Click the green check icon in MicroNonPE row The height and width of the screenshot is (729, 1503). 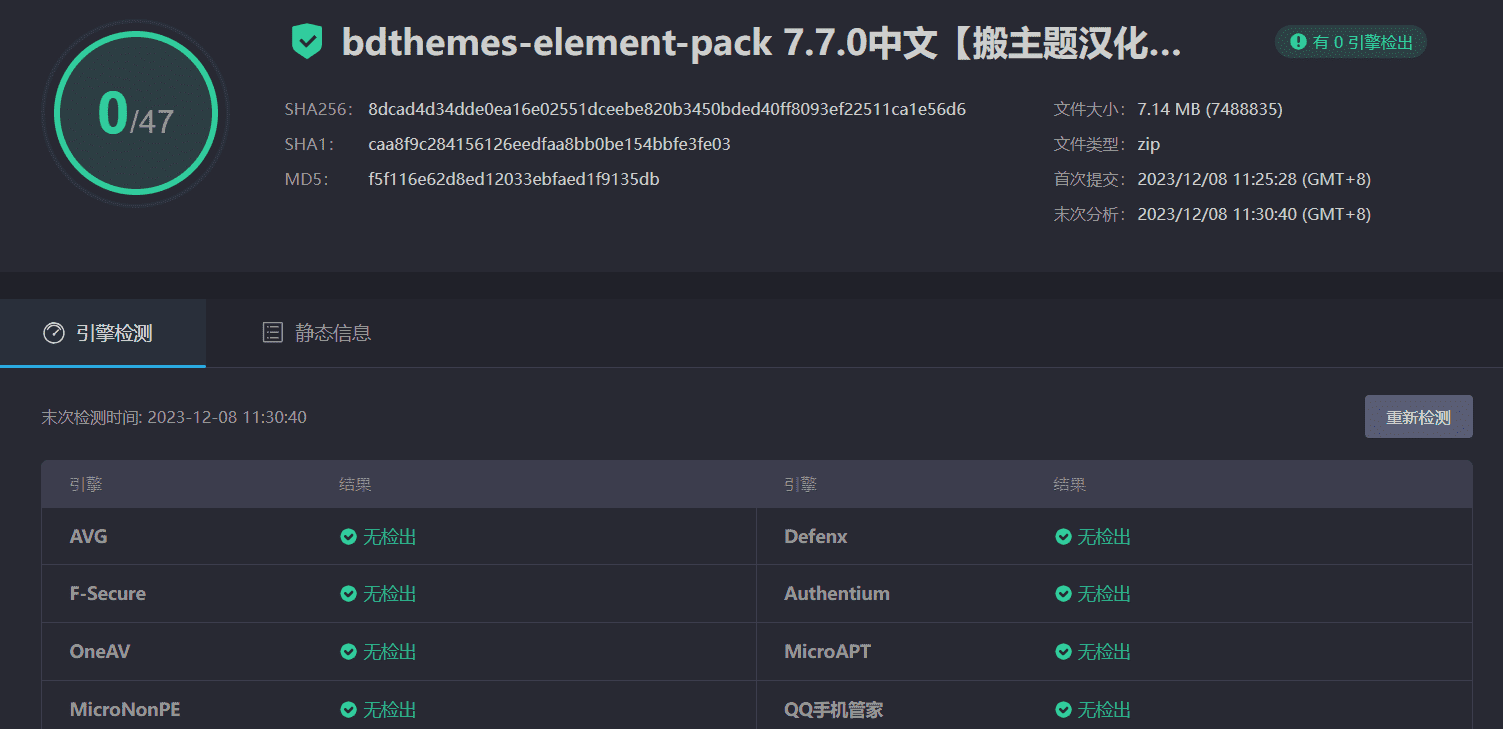[x=348, y=710]
